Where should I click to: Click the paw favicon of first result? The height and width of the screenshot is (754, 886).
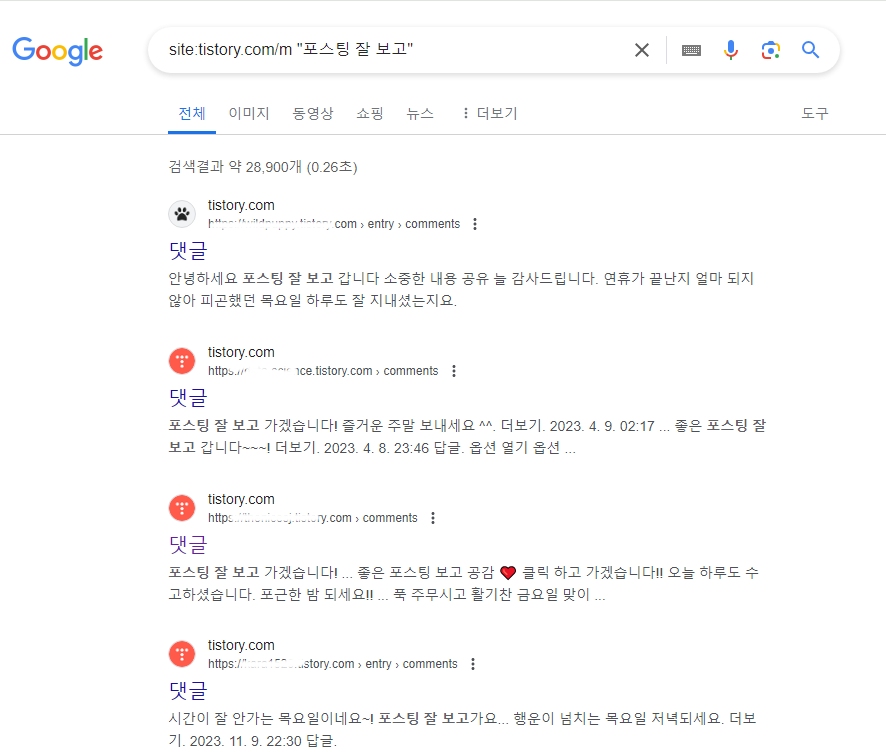pyautogui.click(x=182, y=214)
